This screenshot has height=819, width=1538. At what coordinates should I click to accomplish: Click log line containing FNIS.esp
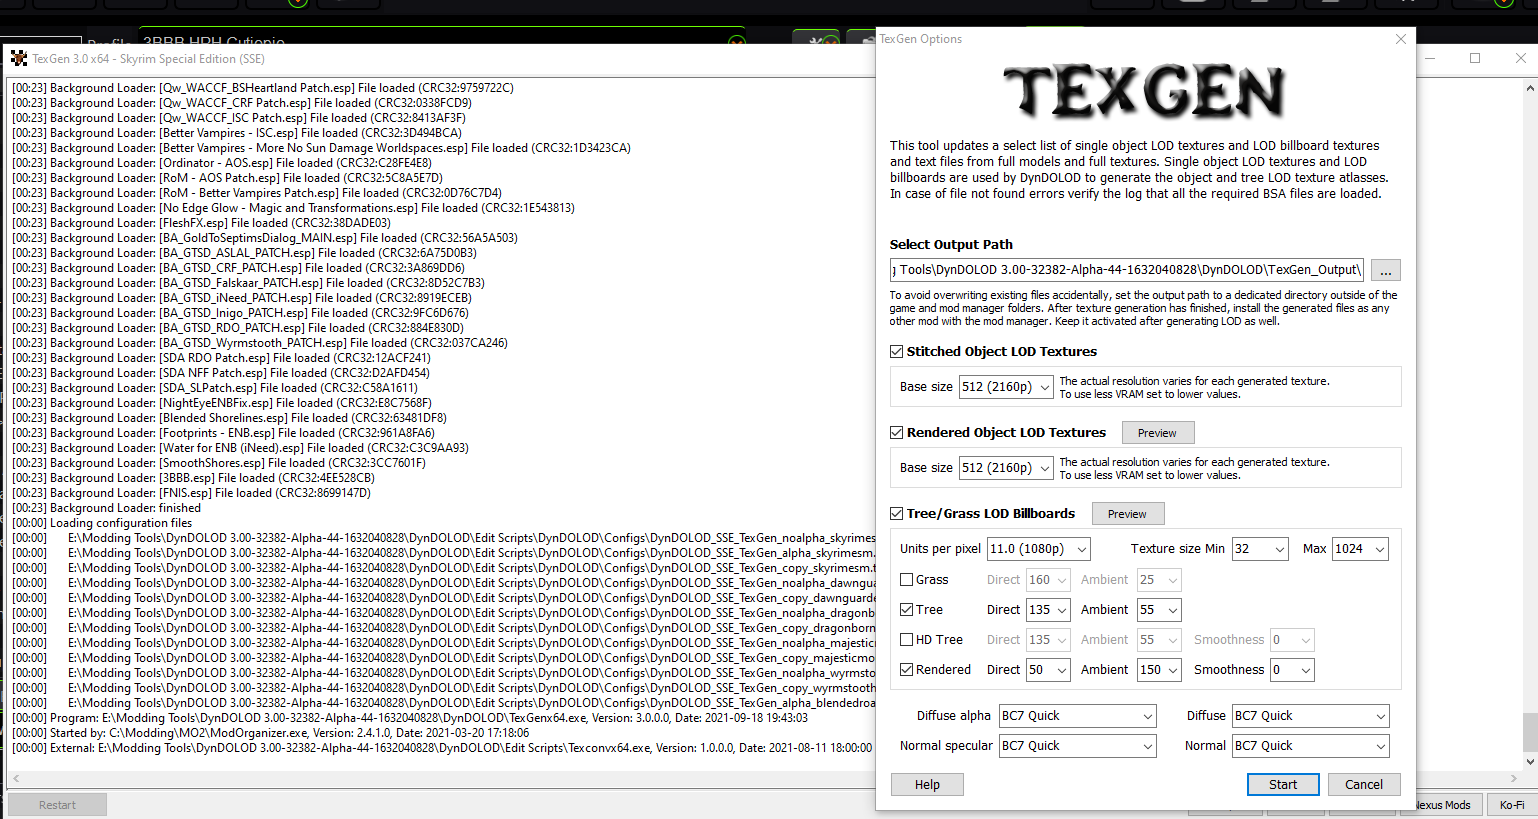(191, 493)
